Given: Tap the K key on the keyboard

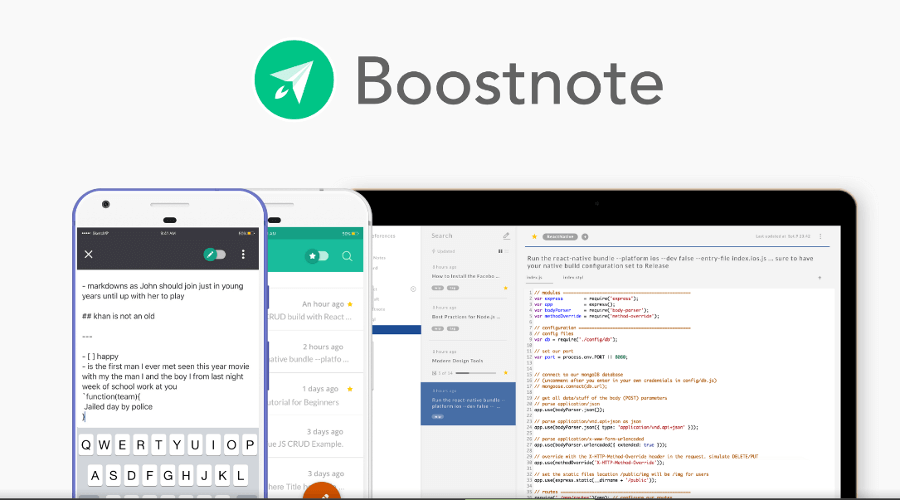Looking at the screenshot, I should click(223, 475).
